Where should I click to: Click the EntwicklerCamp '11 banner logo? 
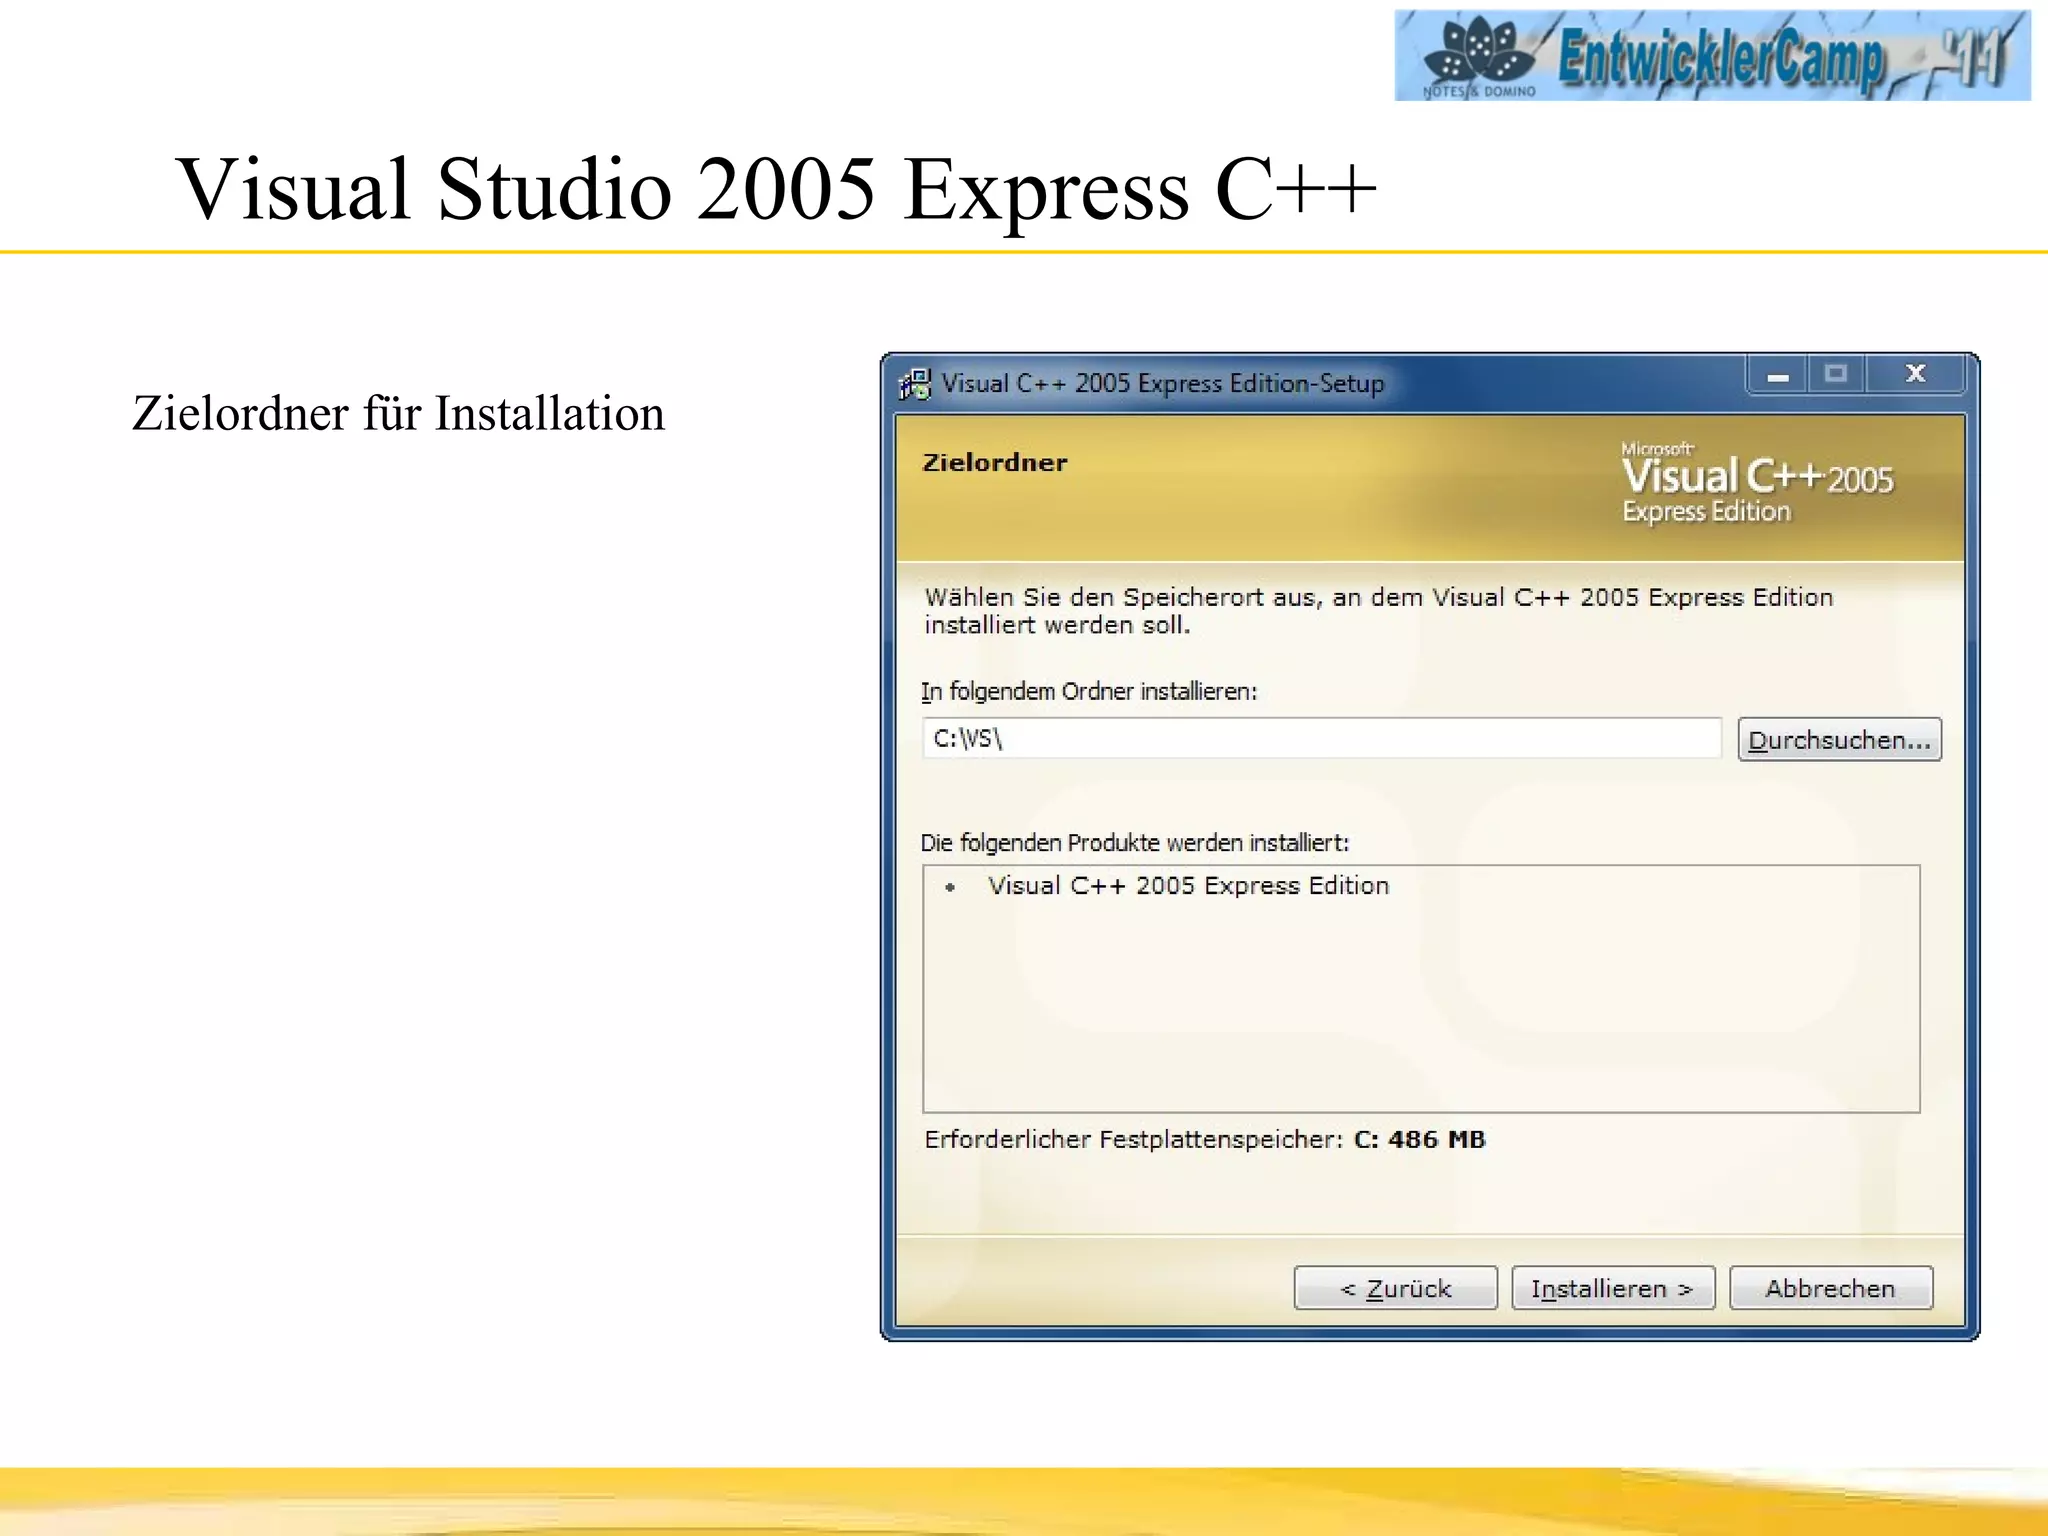tap(1712, 55)
